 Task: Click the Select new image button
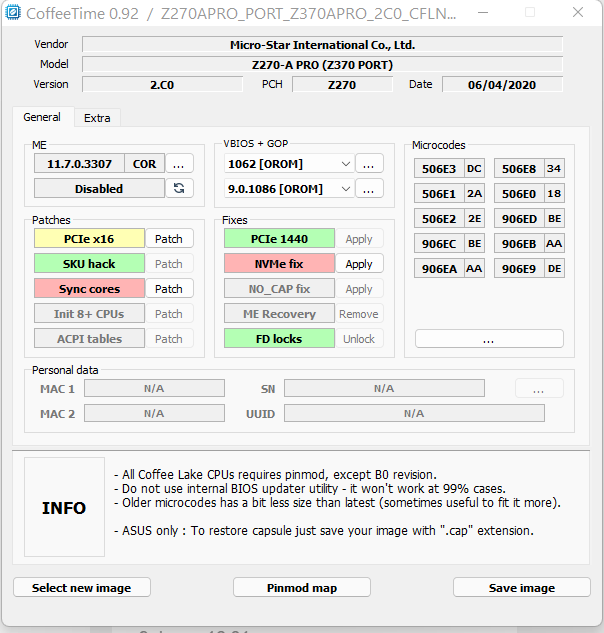82,587
